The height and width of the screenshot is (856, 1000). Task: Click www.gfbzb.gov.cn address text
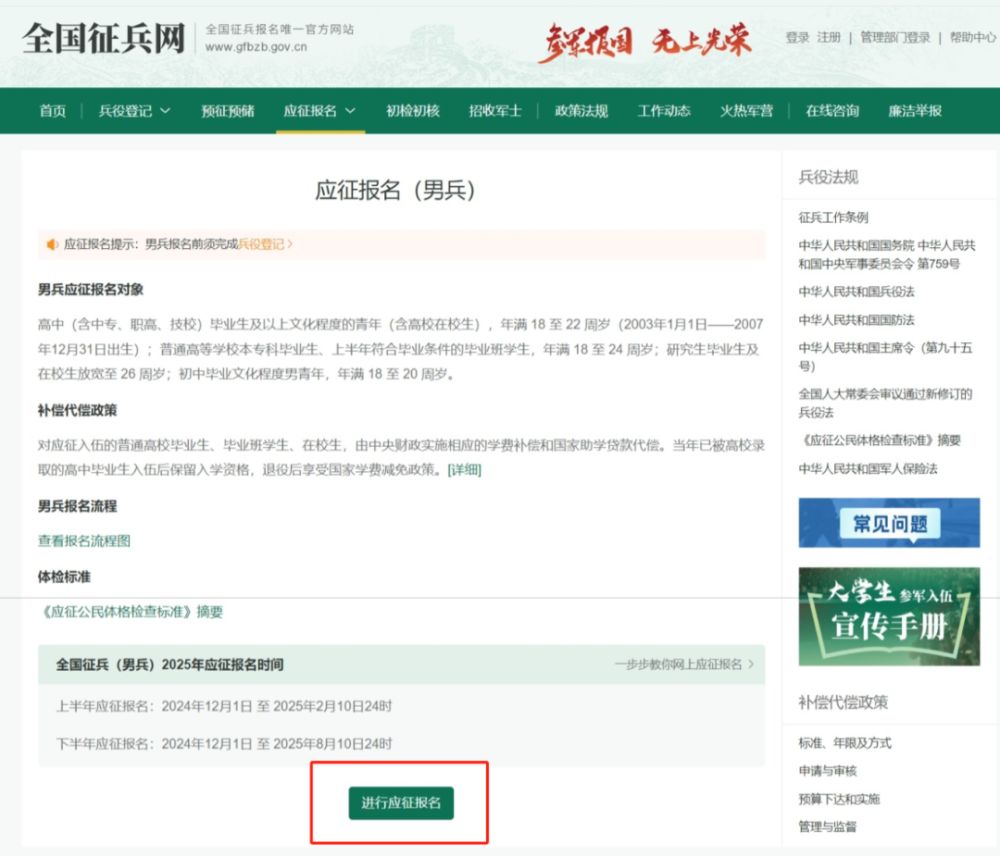256,47
